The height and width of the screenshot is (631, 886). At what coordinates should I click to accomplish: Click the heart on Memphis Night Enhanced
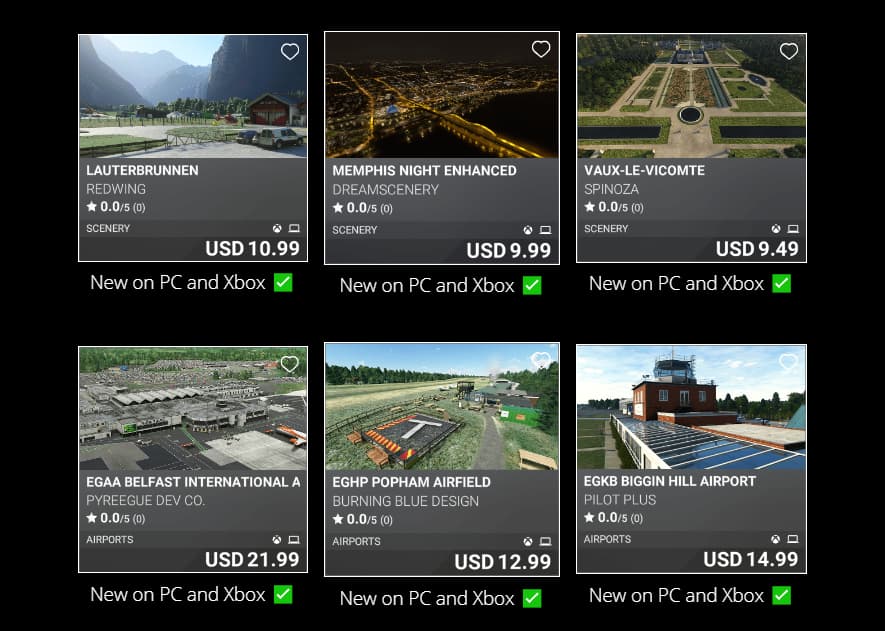point(541,49)
